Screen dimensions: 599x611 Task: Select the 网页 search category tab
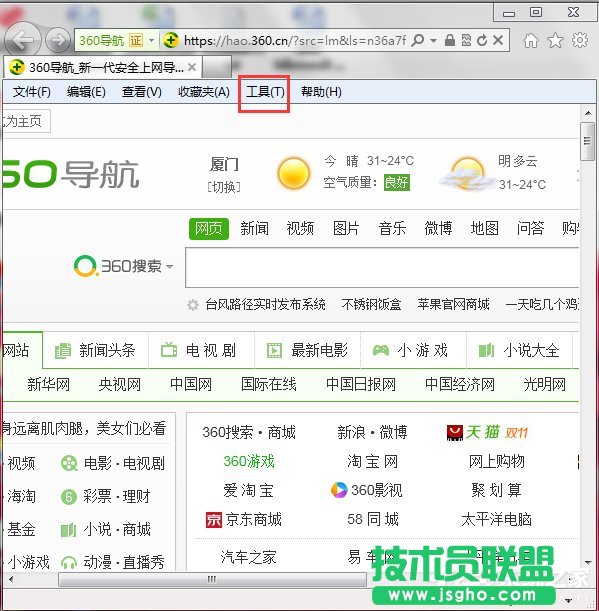(x=209, y=229)
